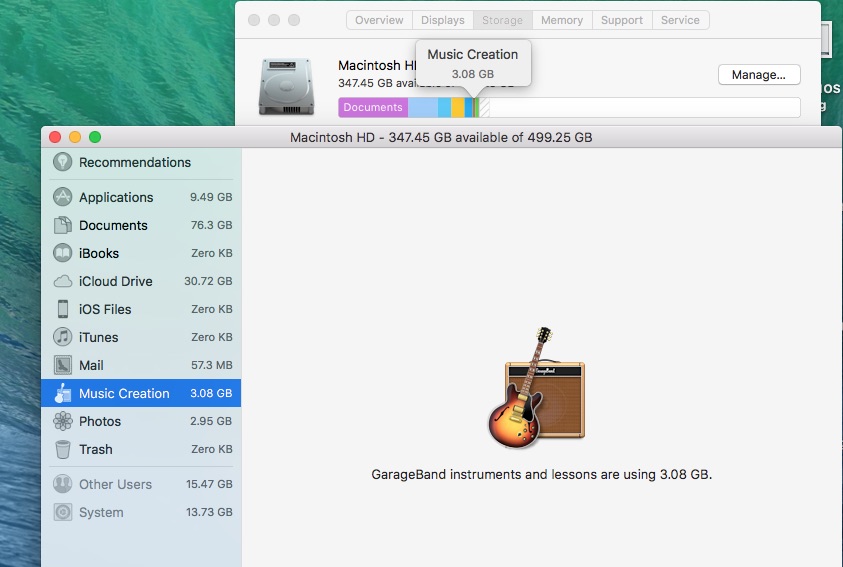Select iOS Files in the sidebar
Screen dimensions: 843x567
pyautogui.click(x=141, y=309)
